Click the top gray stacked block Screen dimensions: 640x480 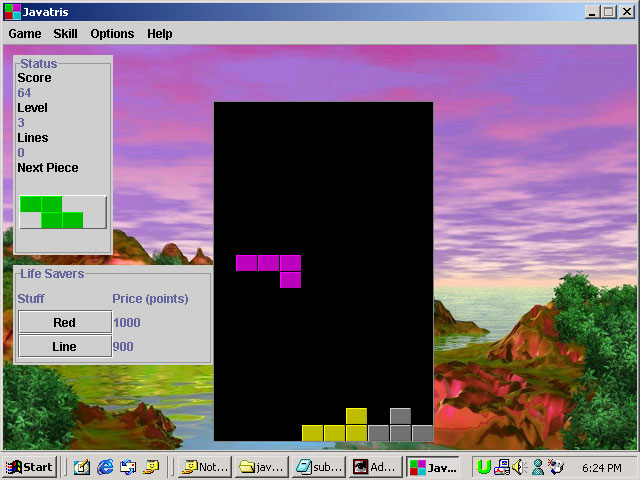click(x=400, y=416)
